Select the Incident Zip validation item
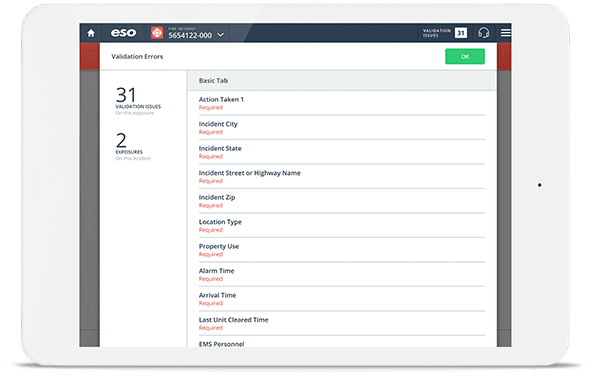The height and width of the screenshot is (376, 602). tap(342, 201)
